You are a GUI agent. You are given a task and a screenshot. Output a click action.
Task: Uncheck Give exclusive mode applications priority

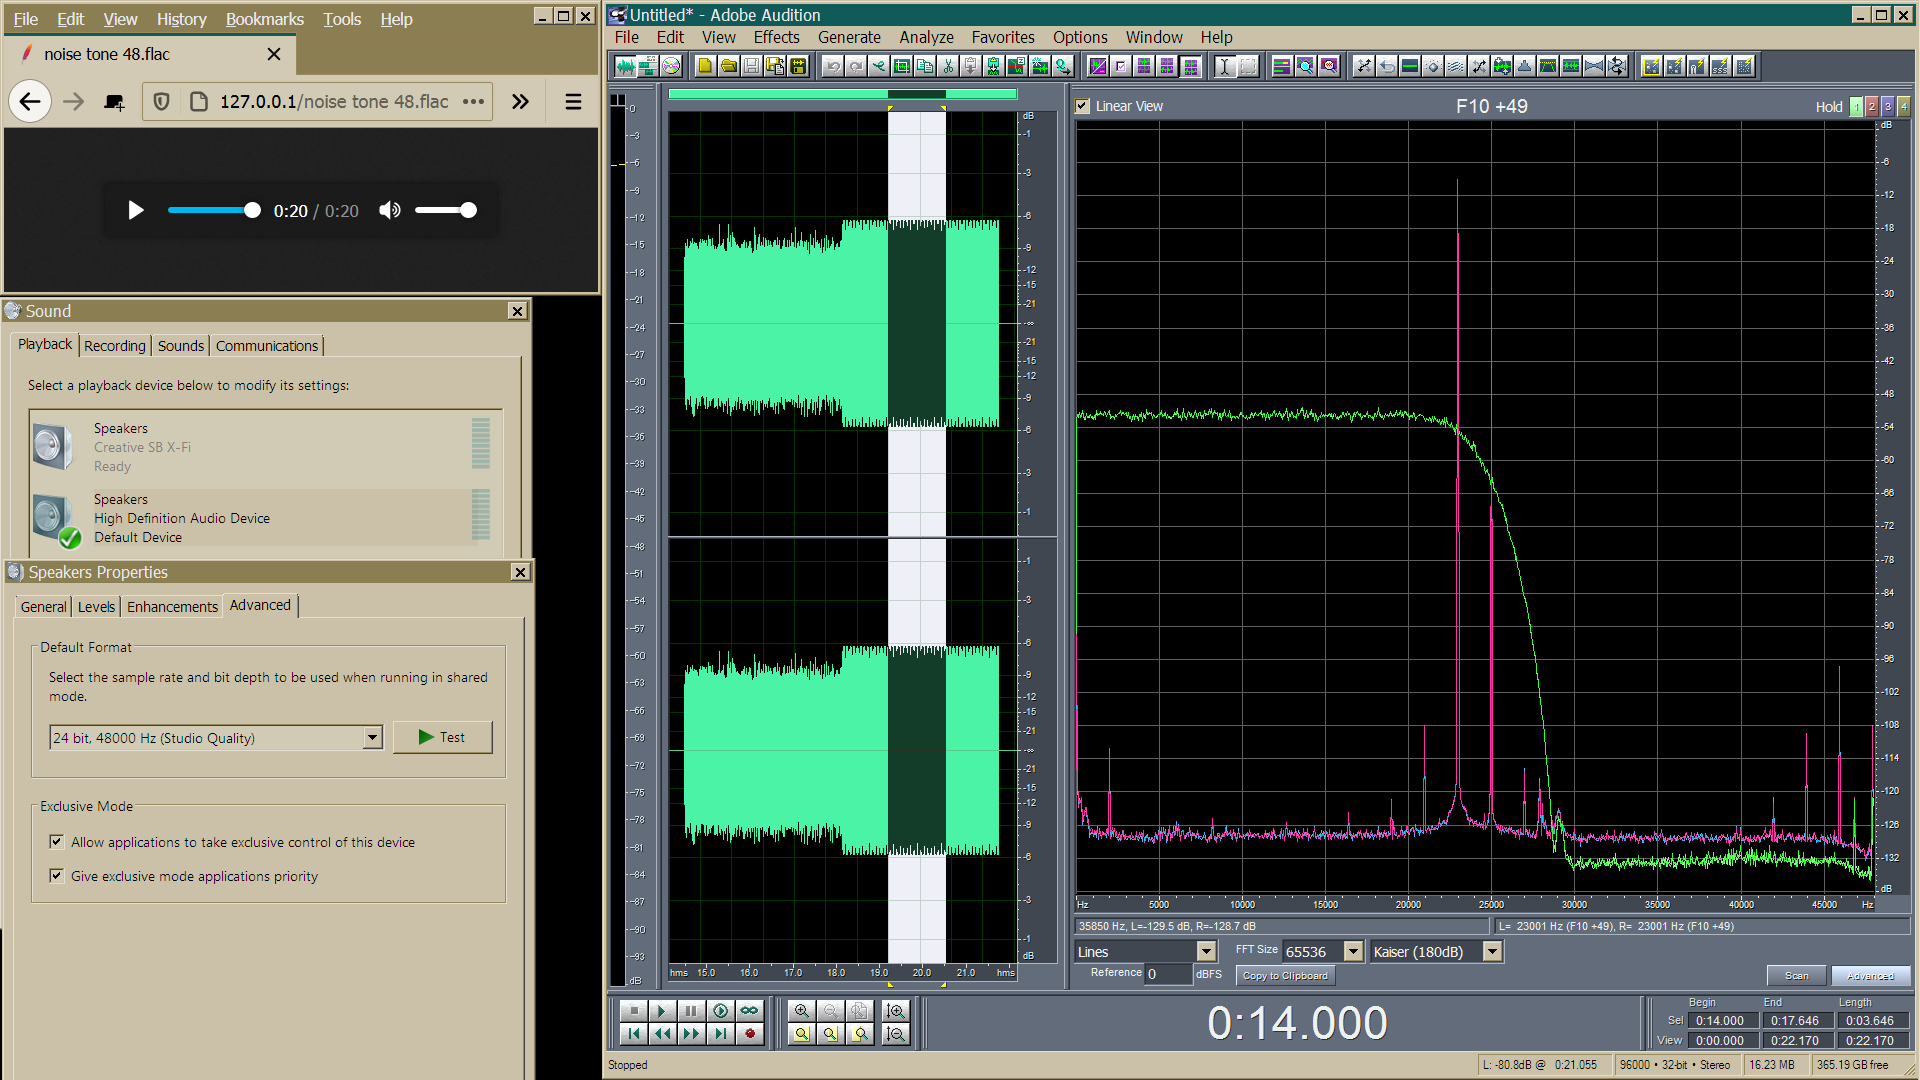(x=57, y=876)
